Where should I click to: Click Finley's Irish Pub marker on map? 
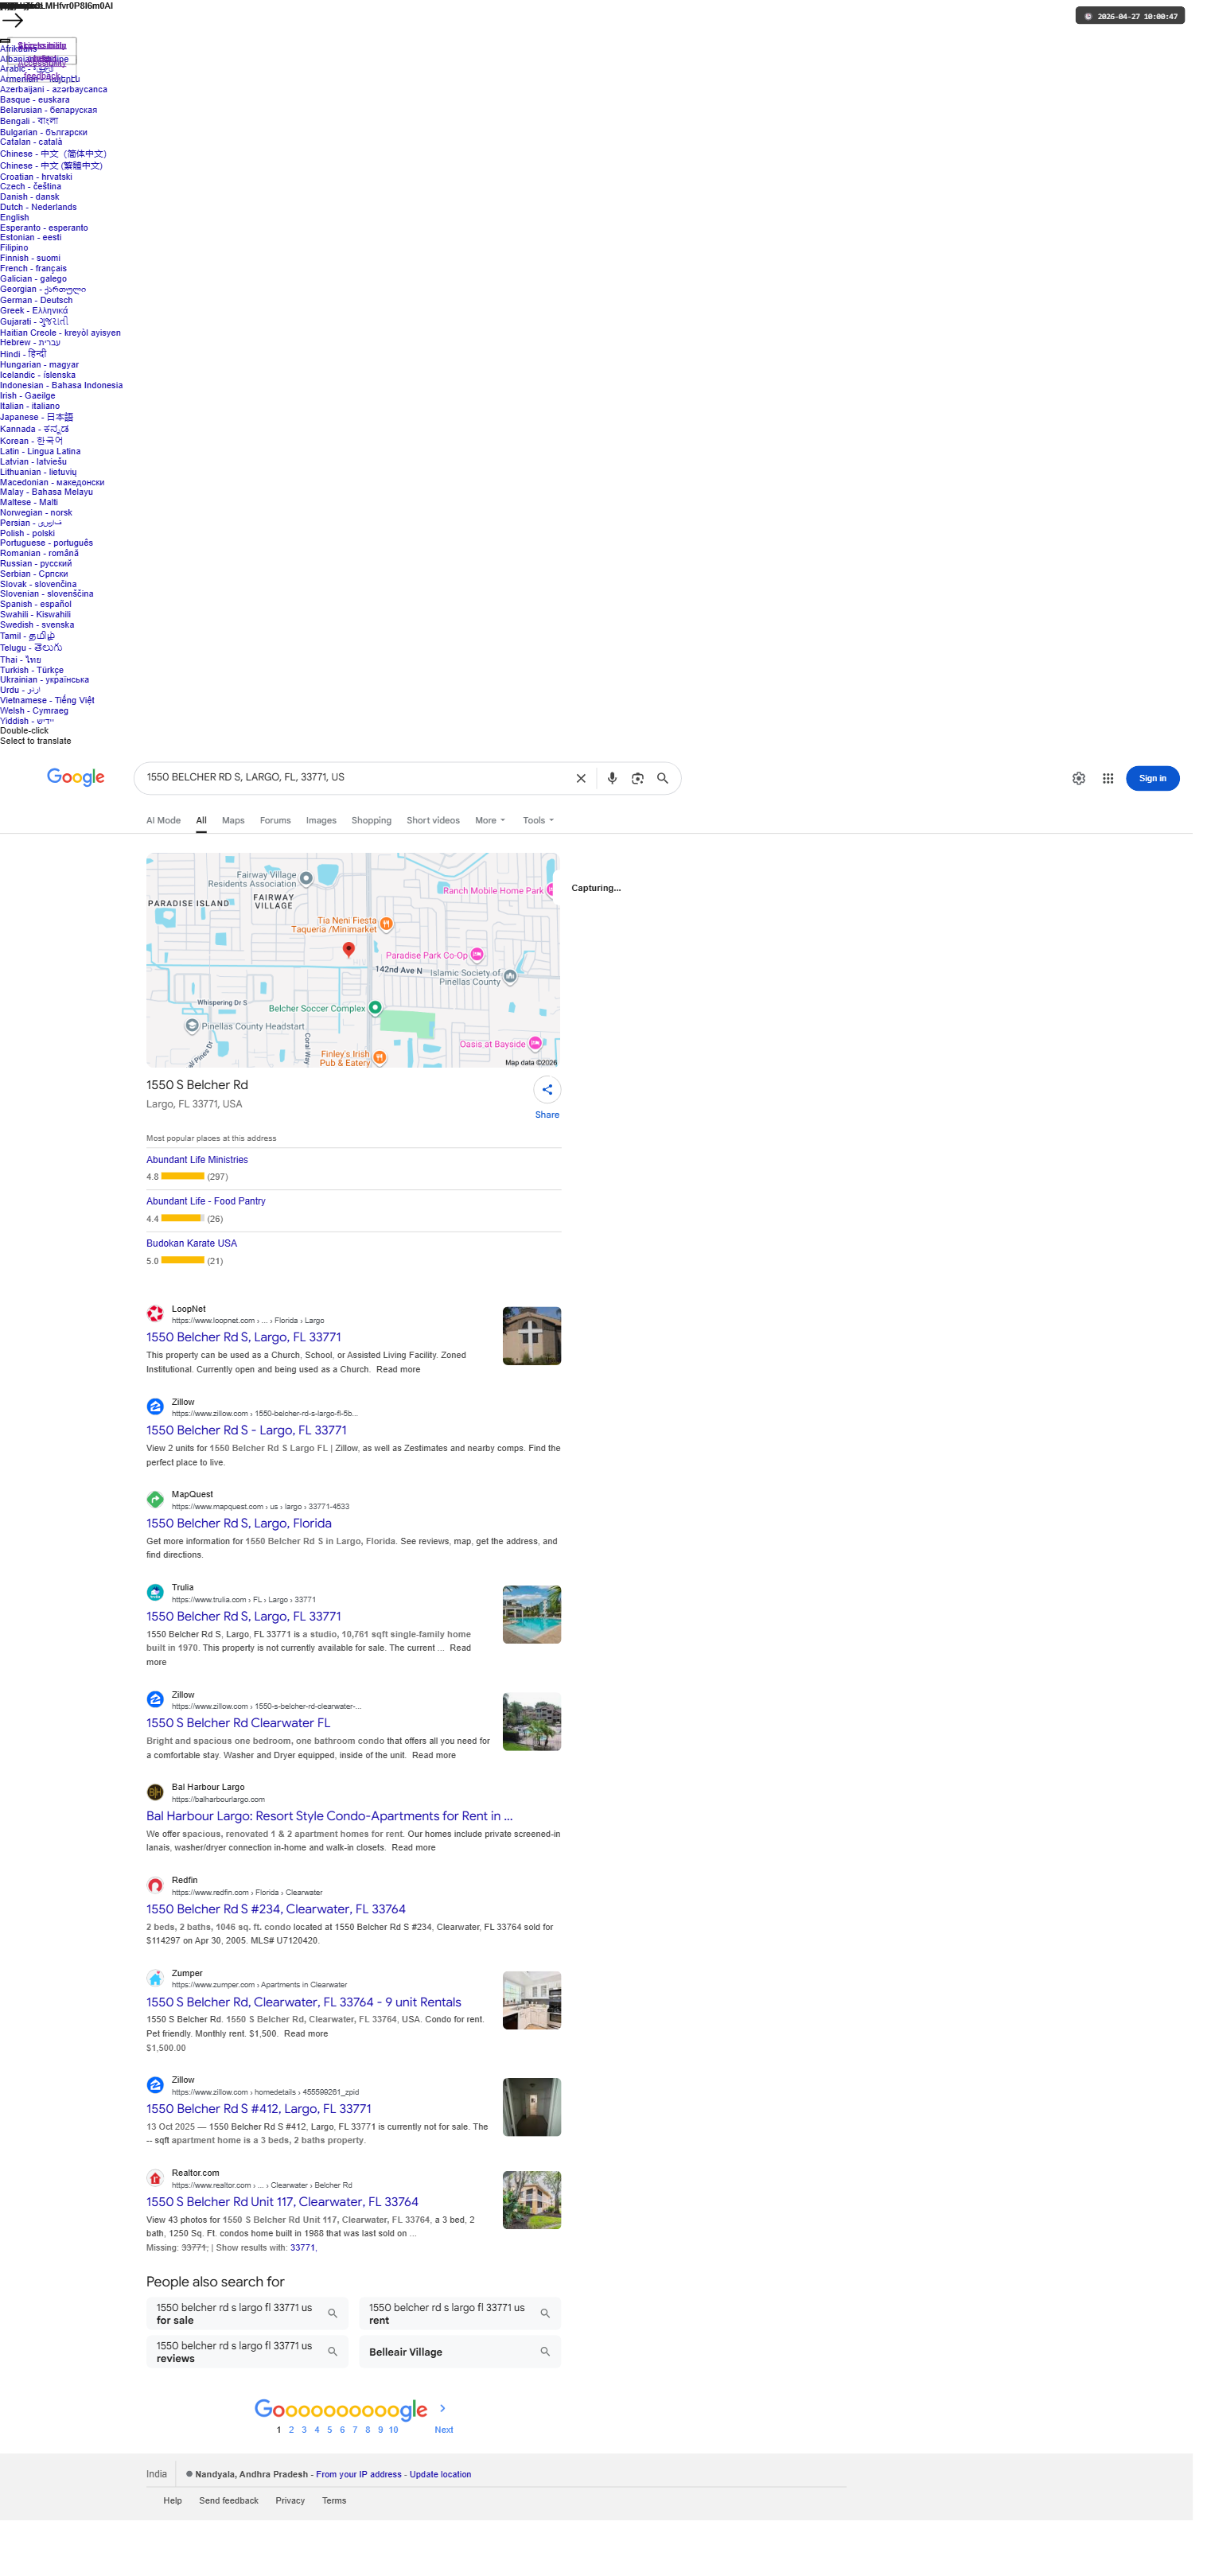pos(380,1058)
